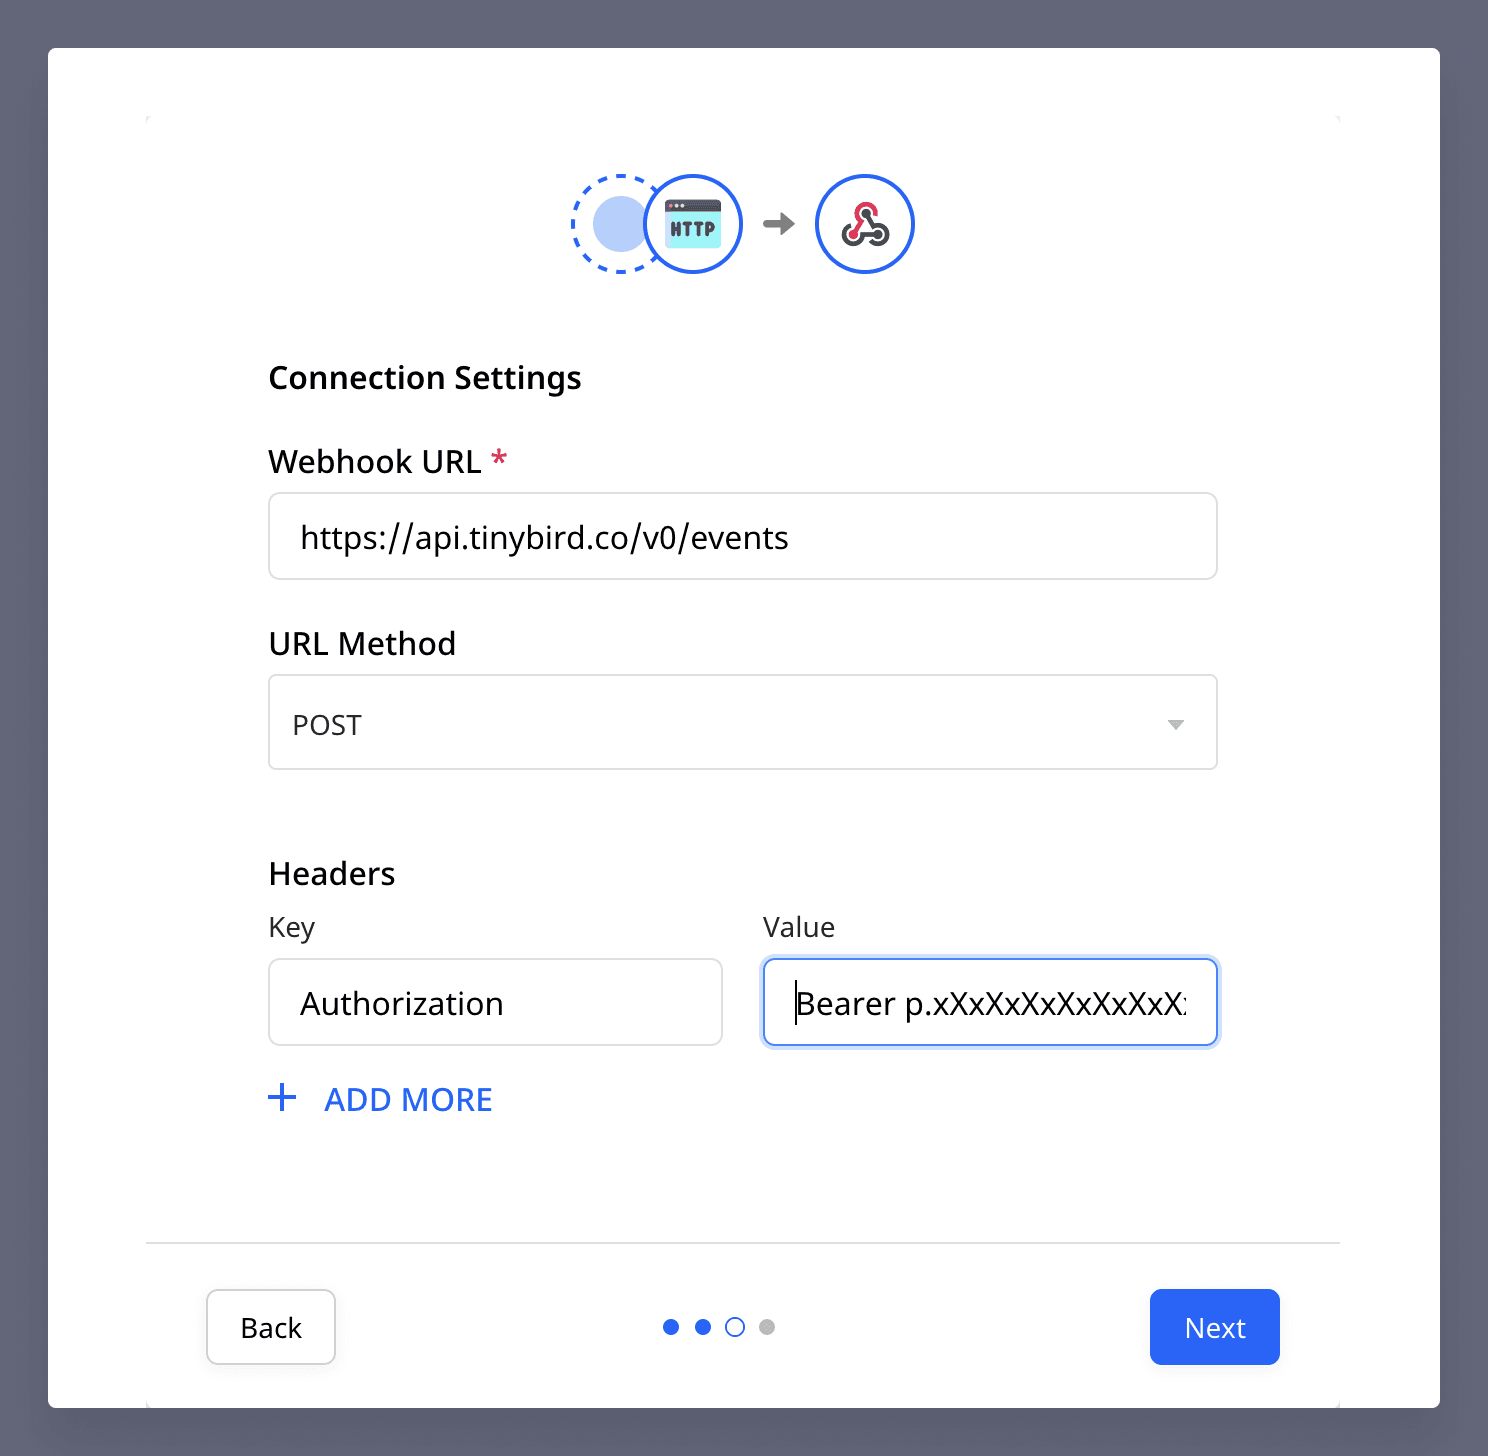Click the webhook destination icon
The width and height of the screenshot is (1488, 1456).
[x=865, y=224]
